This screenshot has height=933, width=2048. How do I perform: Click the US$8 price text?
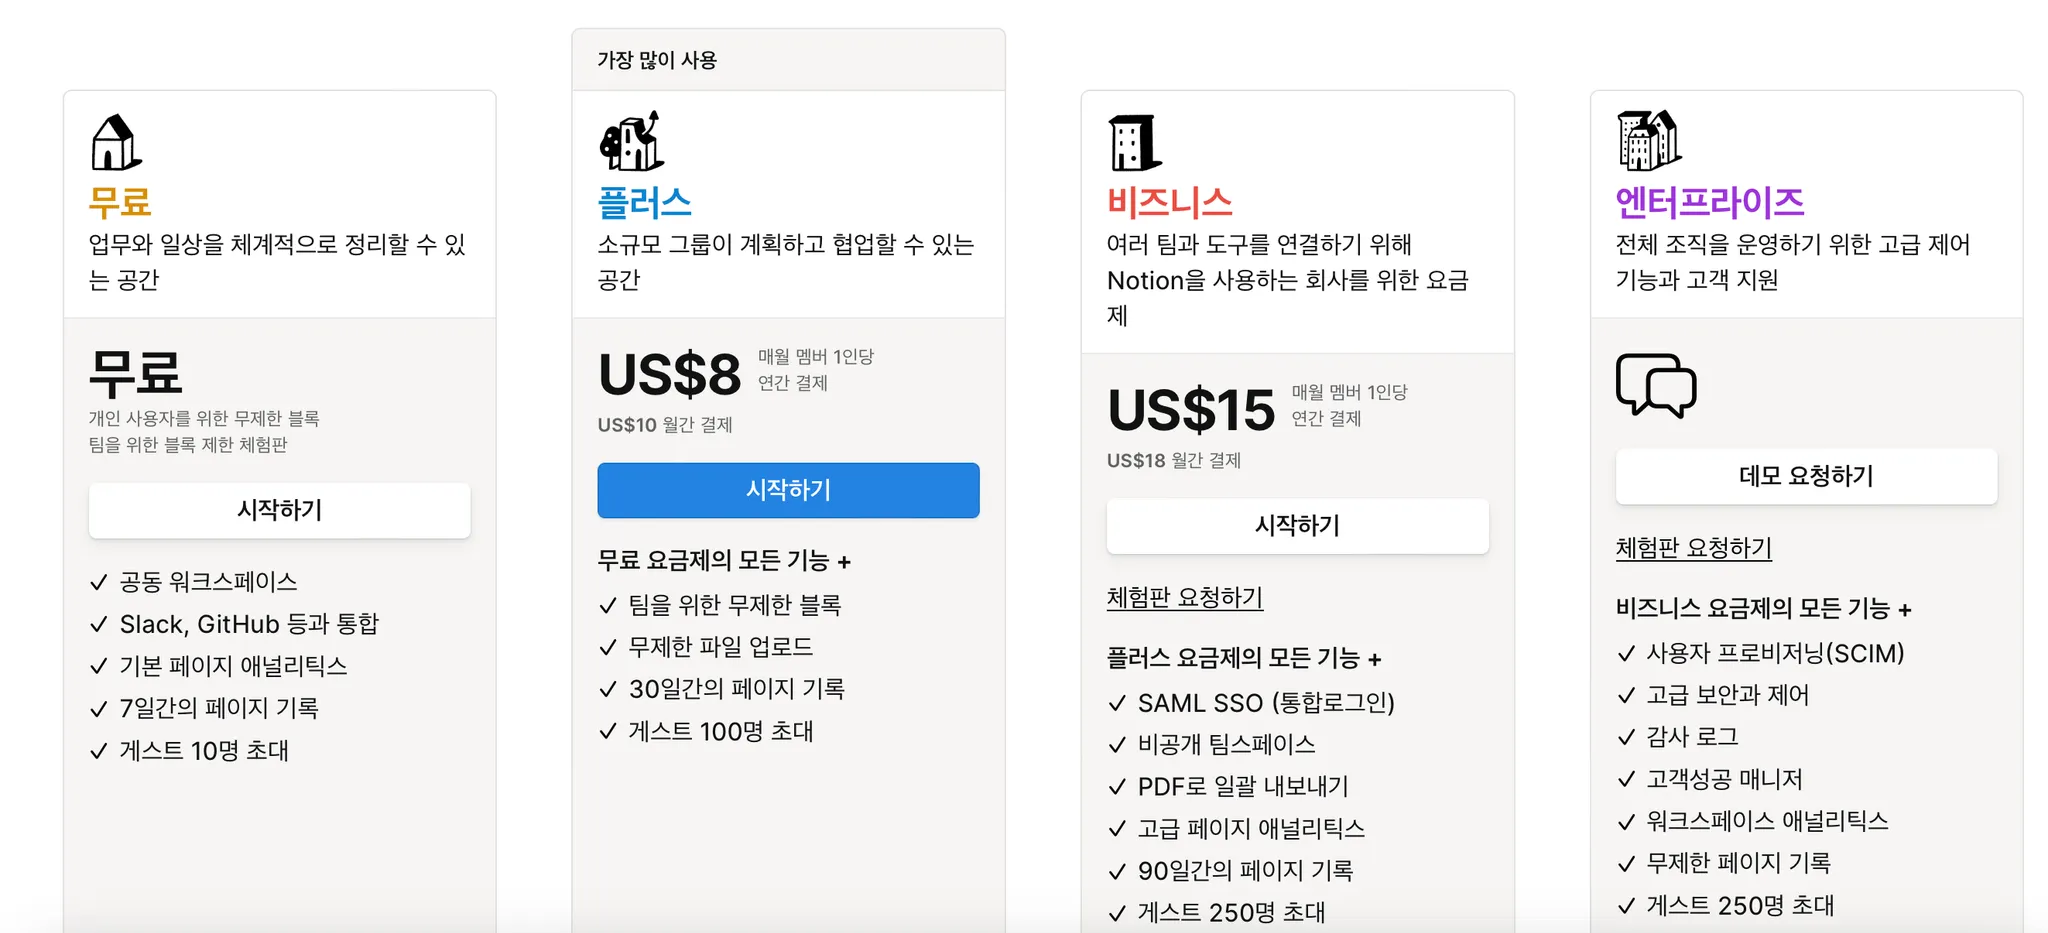670,375
